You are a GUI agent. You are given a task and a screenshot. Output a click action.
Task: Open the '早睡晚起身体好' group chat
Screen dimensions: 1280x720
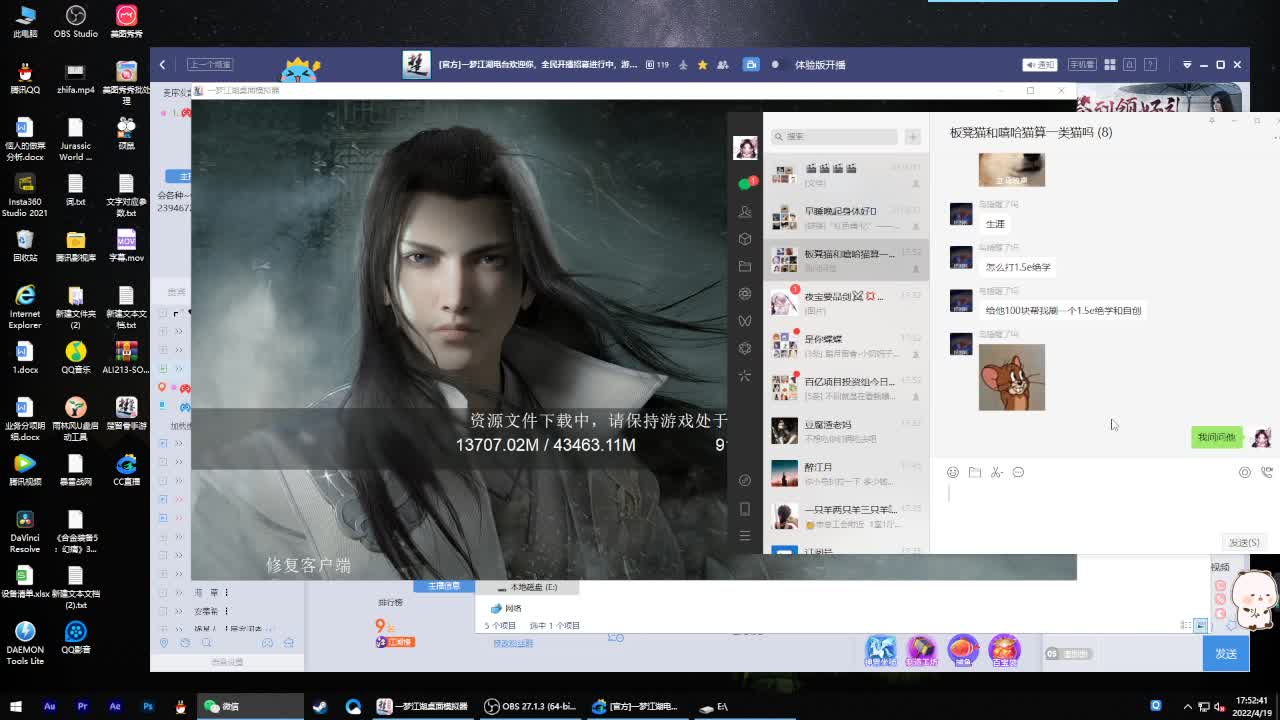tap(846, 217)
